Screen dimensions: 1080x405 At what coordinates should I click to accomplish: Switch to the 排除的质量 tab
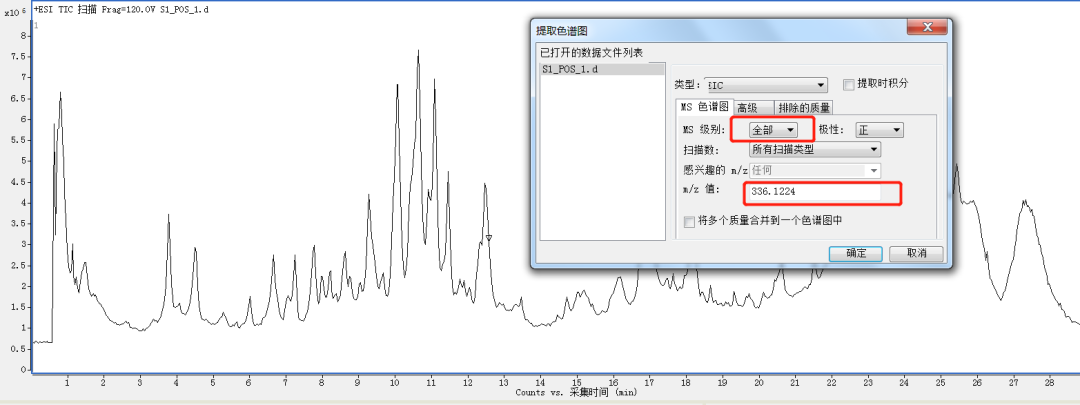[x=804, y=107]
